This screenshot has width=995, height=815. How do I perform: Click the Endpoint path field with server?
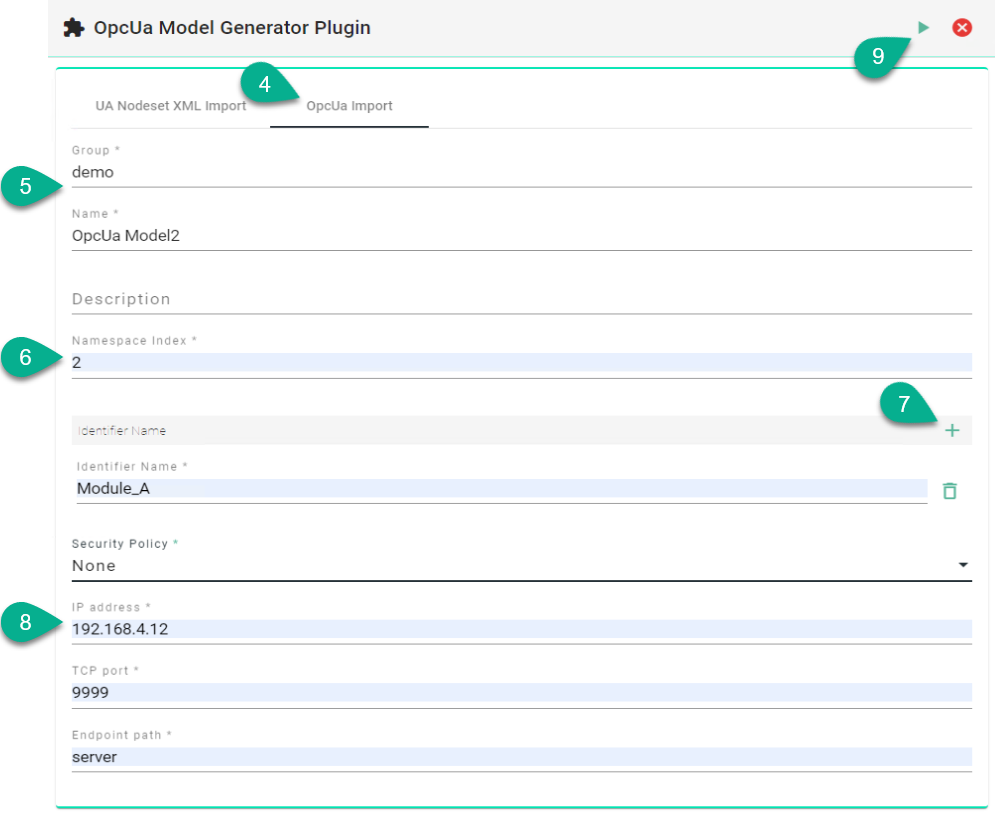click(x=520, y=757)
